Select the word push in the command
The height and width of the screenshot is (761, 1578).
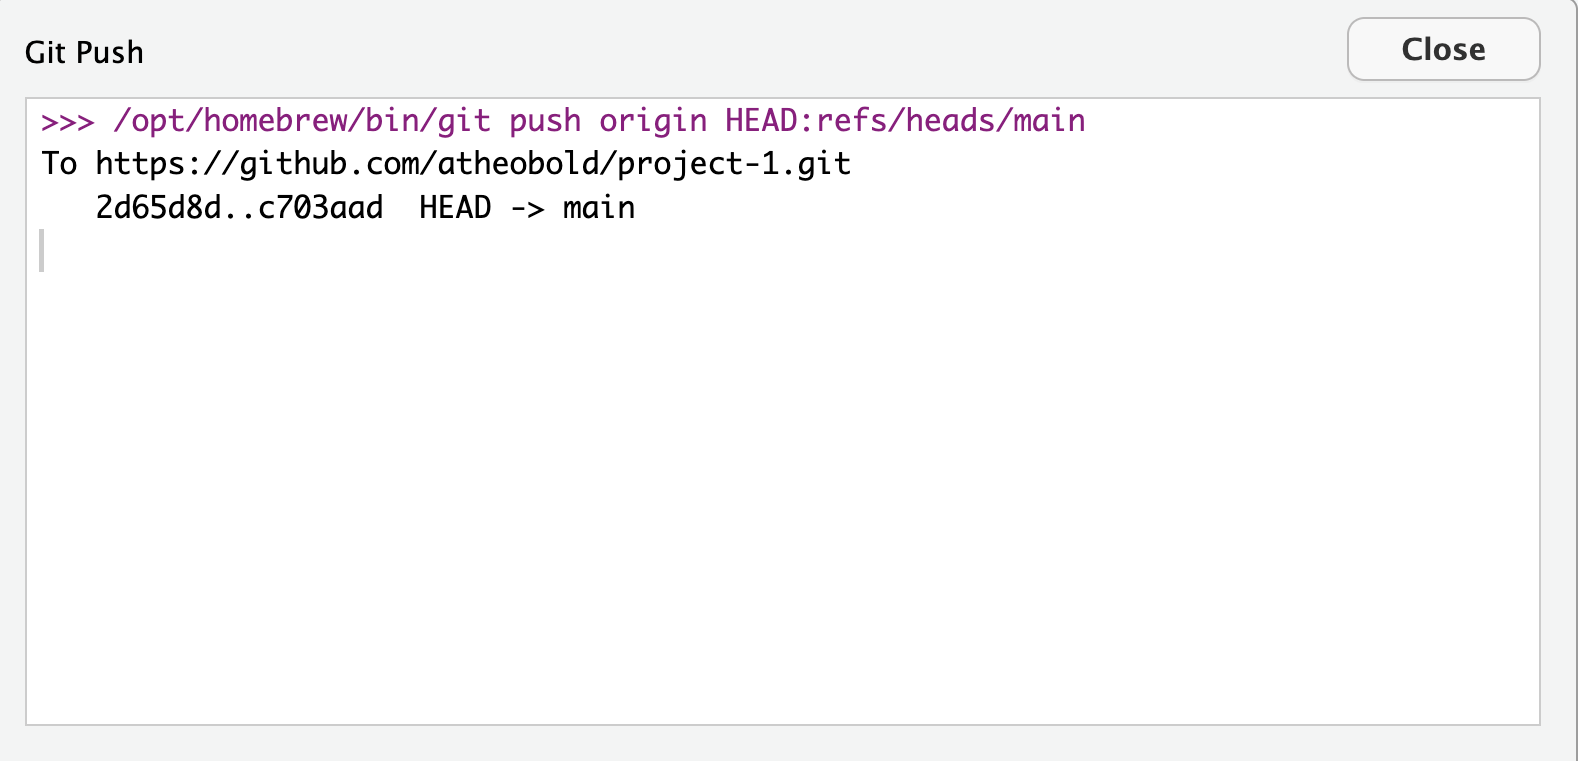pos(545,120)
